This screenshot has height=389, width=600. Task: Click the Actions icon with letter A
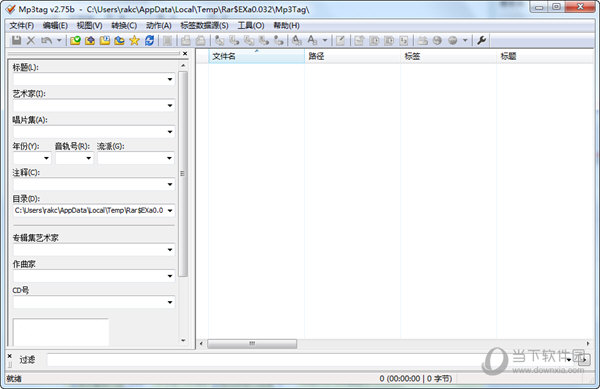click(x=297, y=40)
